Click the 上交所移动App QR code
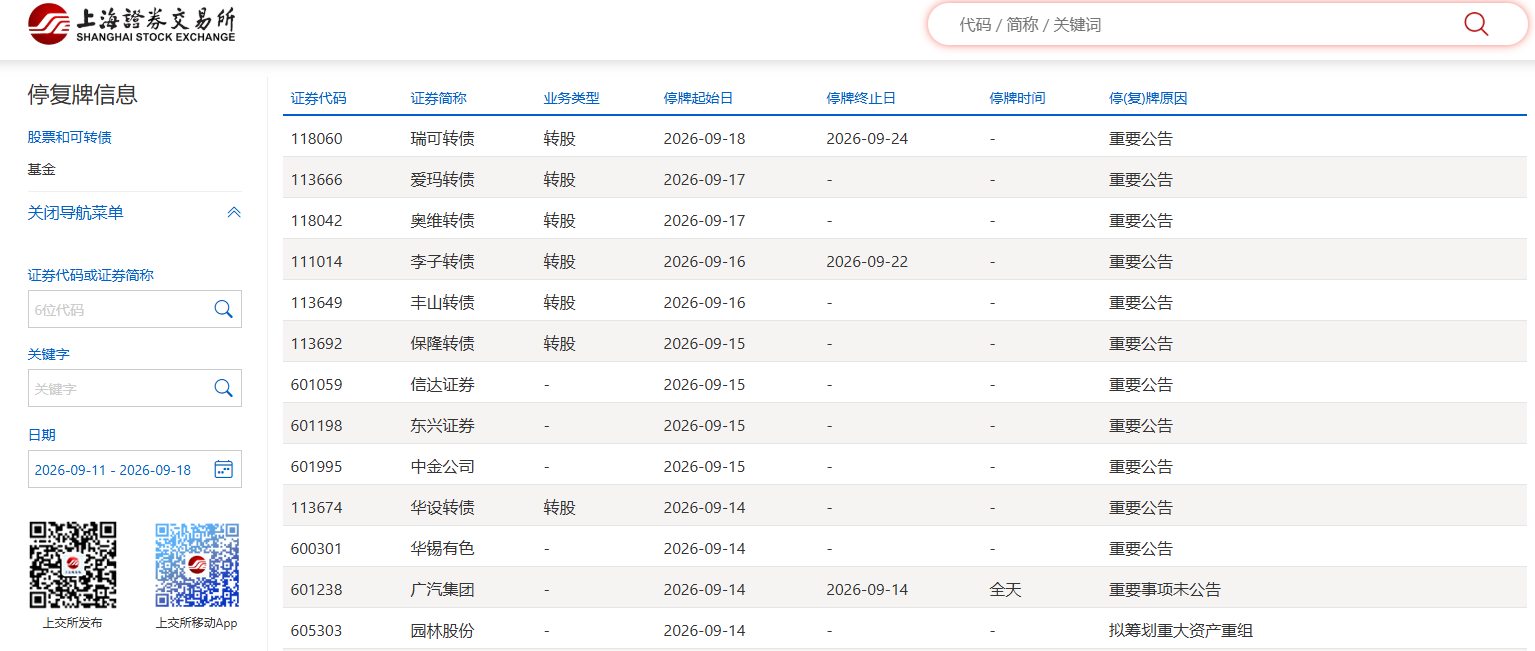Viewport: 1535px width, 651px height. tap(197, 565)
